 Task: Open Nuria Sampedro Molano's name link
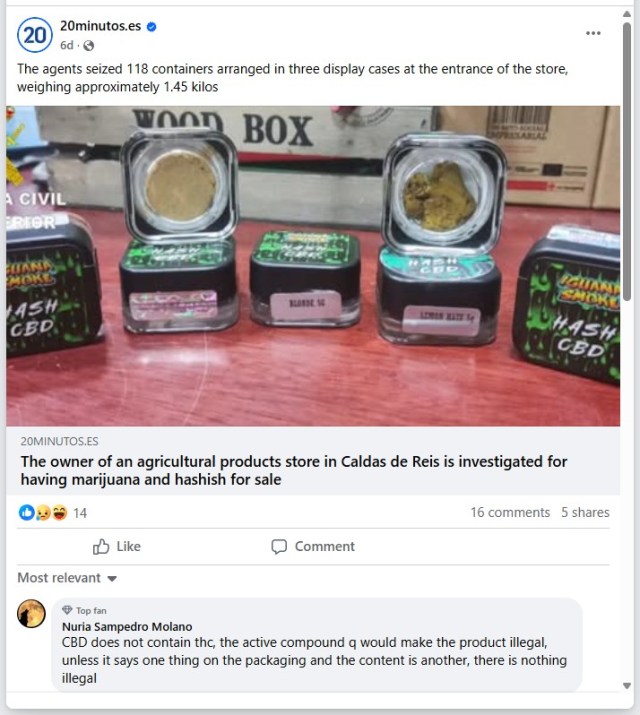127,627
